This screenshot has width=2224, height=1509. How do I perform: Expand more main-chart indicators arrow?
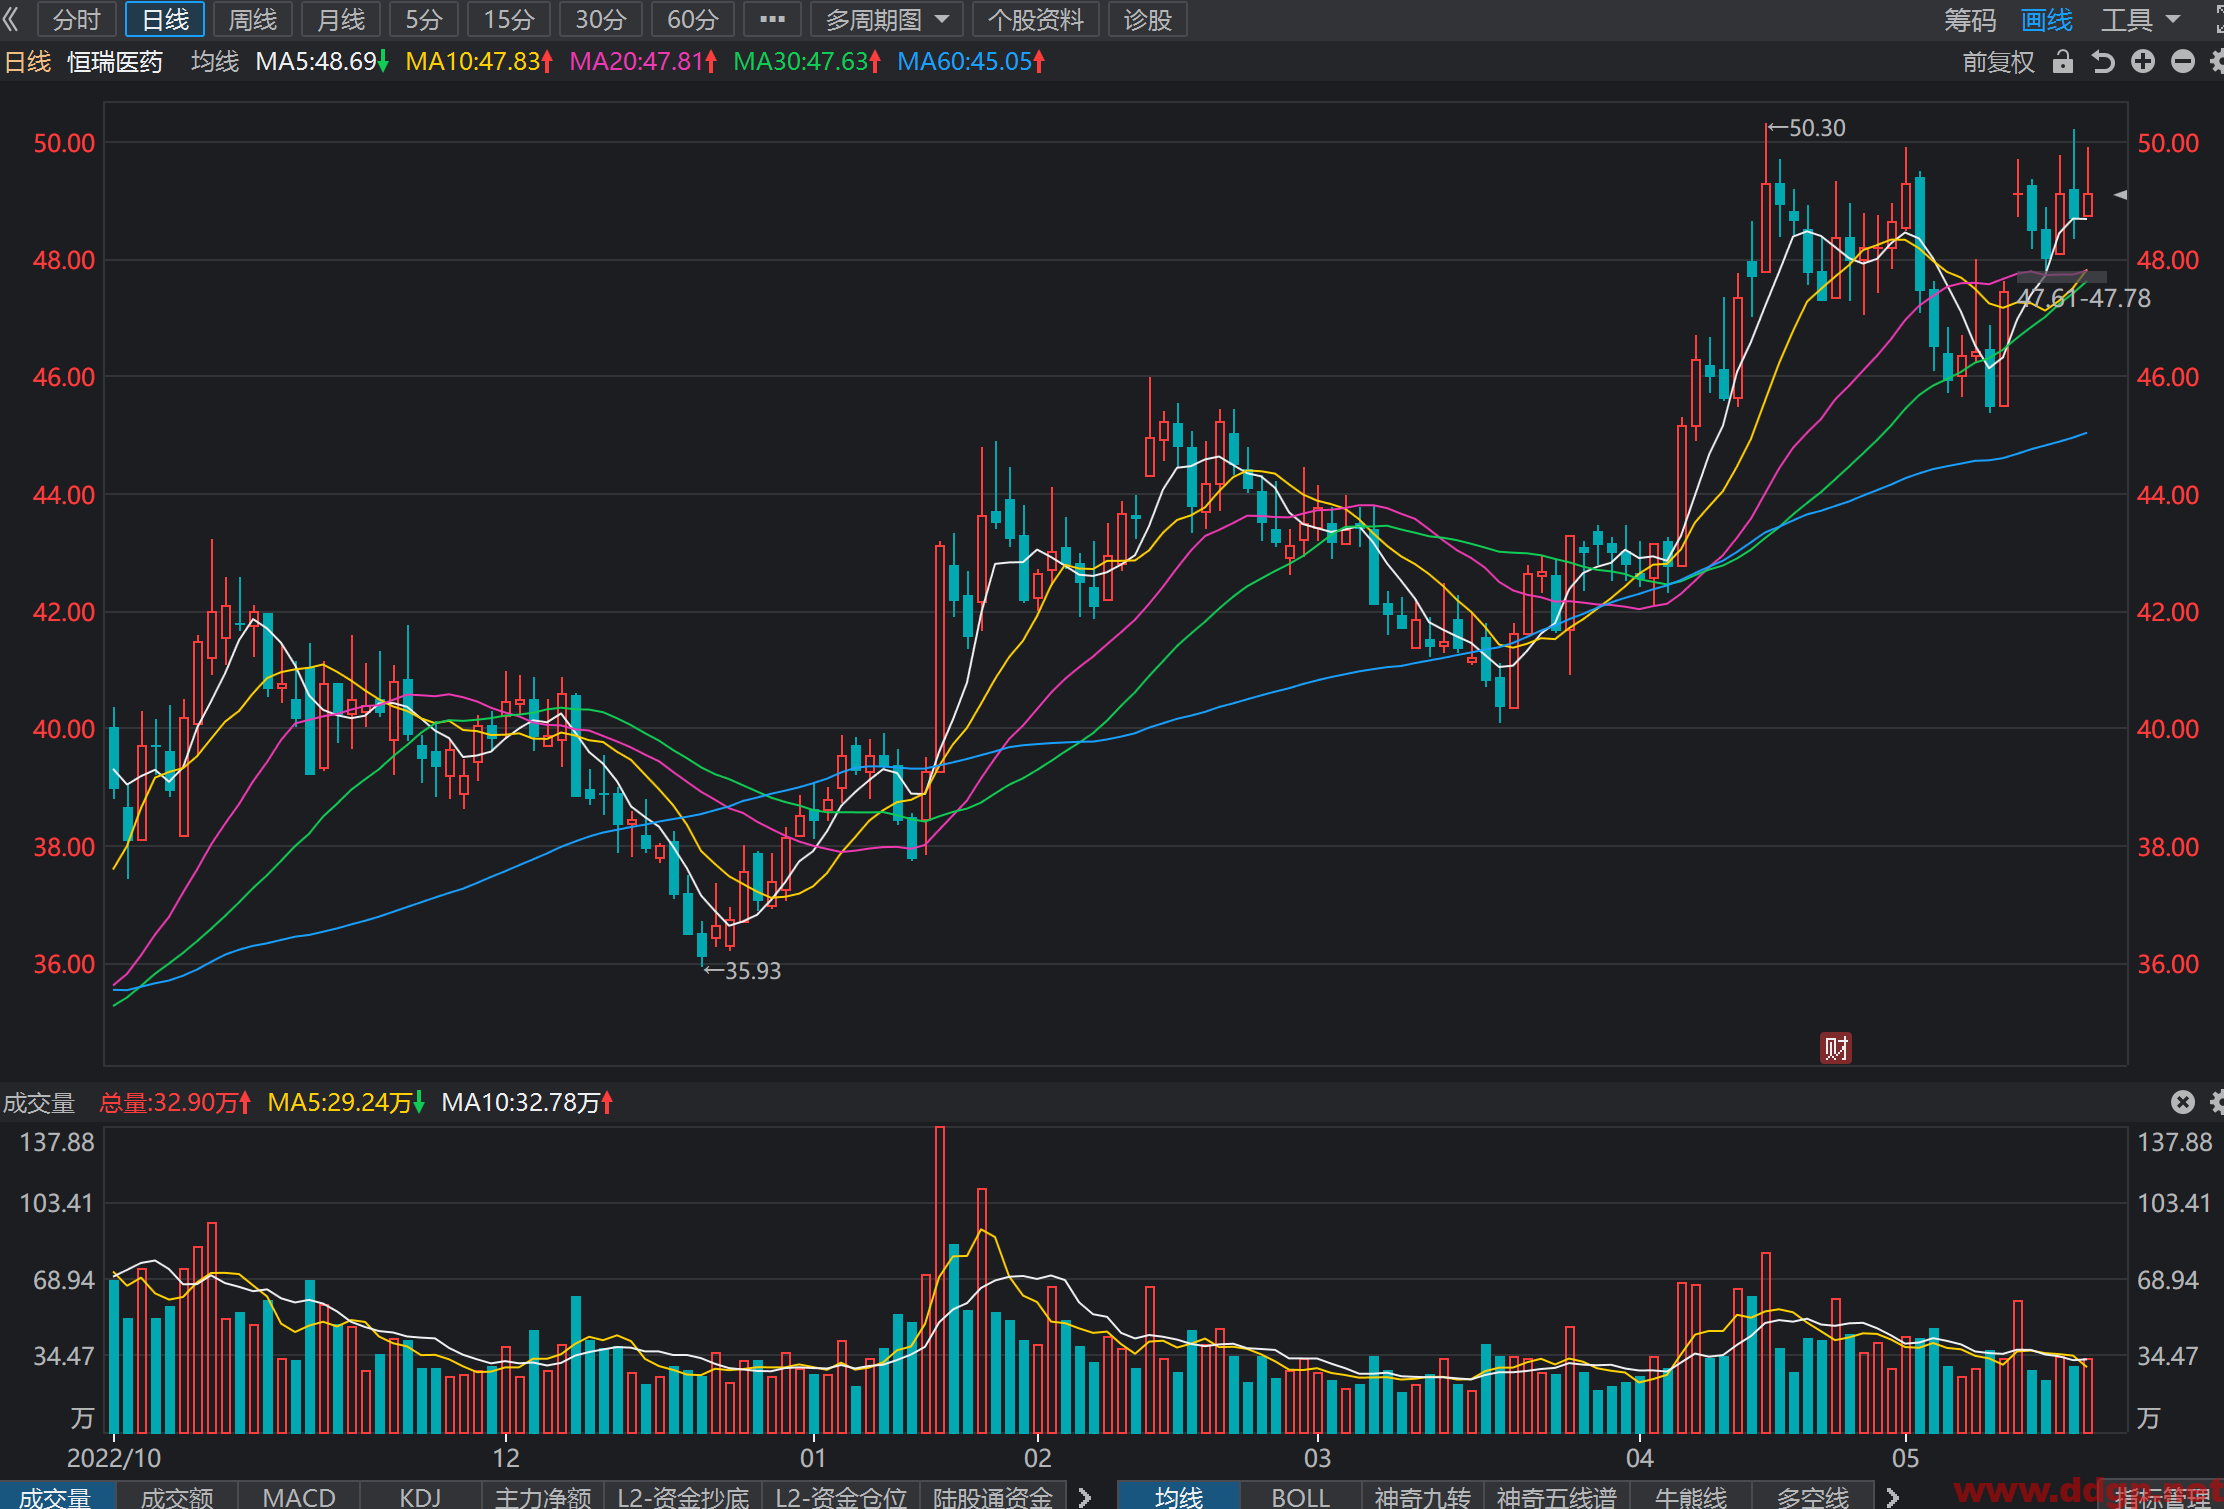[1892, 1496]
